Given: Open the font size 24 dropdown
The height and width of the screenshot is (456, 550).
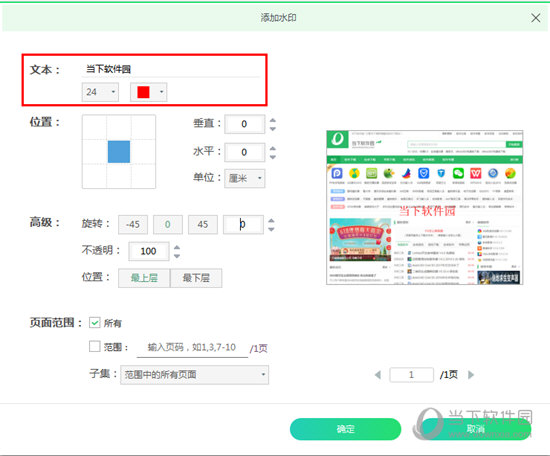Looking at the screenshot, I should point(100,92).
